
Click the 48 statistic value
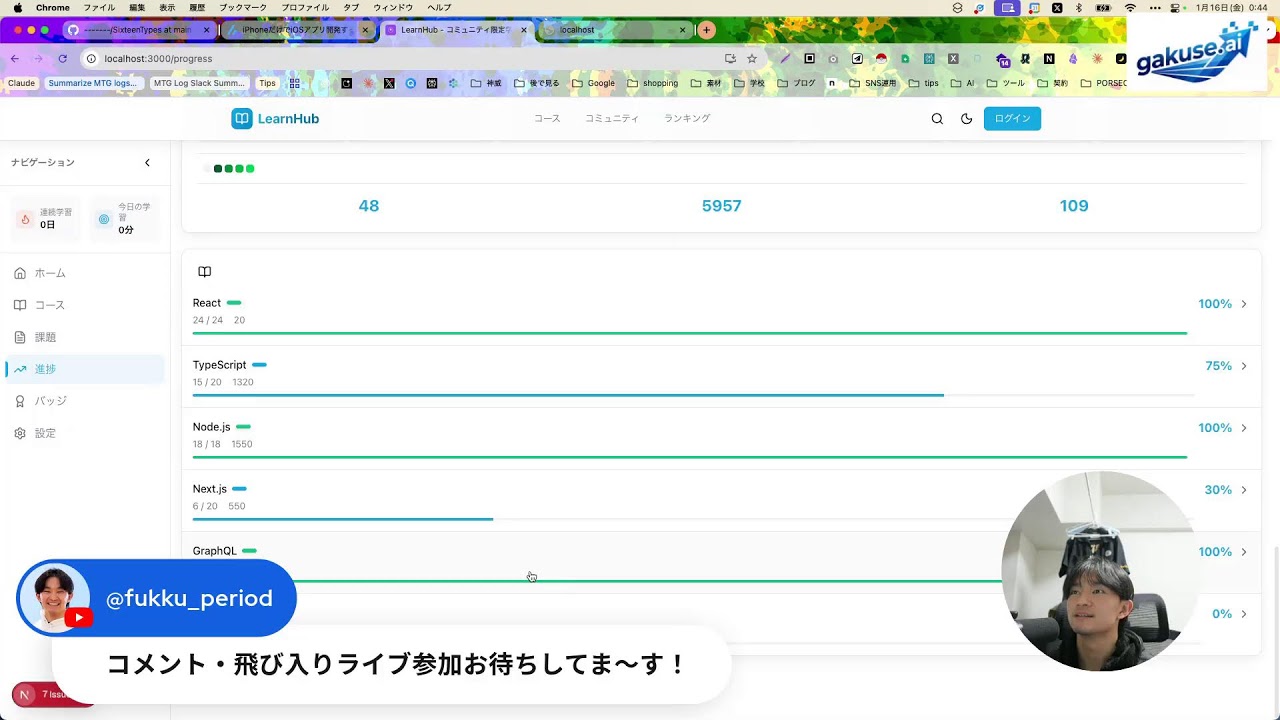tap(369, 206)
